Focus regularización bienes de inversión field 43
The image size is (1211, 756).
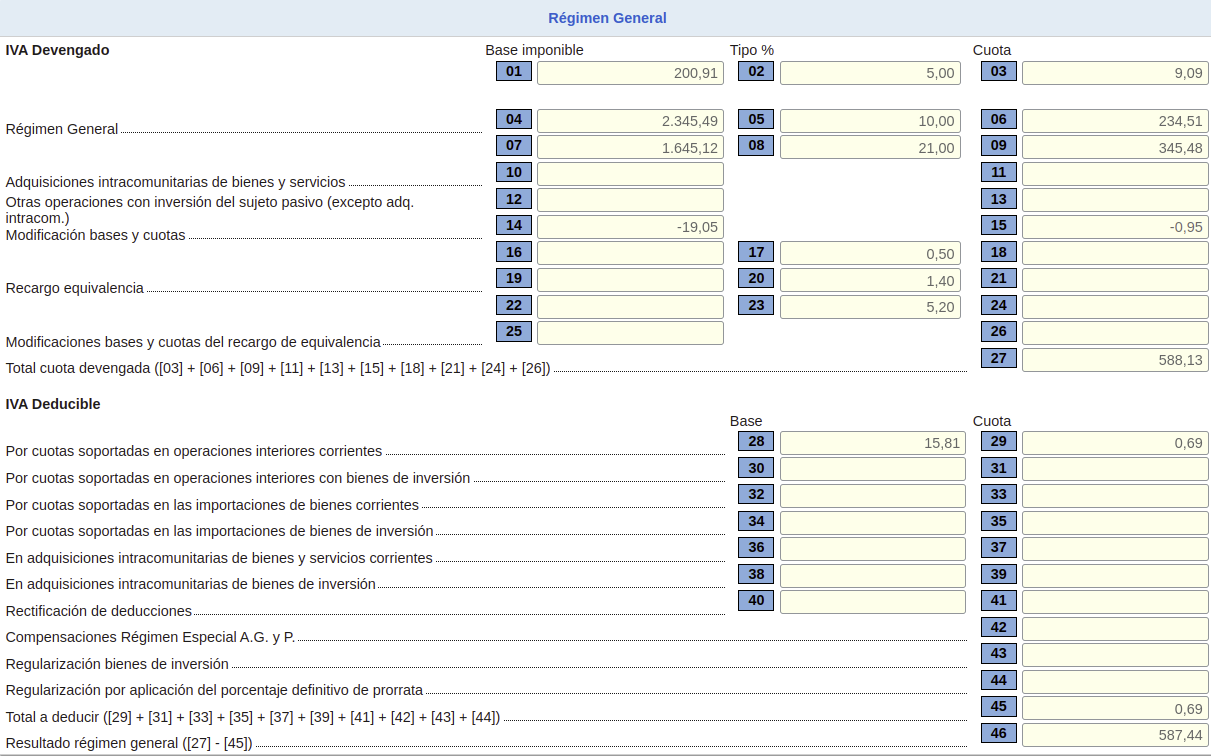[1115, 655]
